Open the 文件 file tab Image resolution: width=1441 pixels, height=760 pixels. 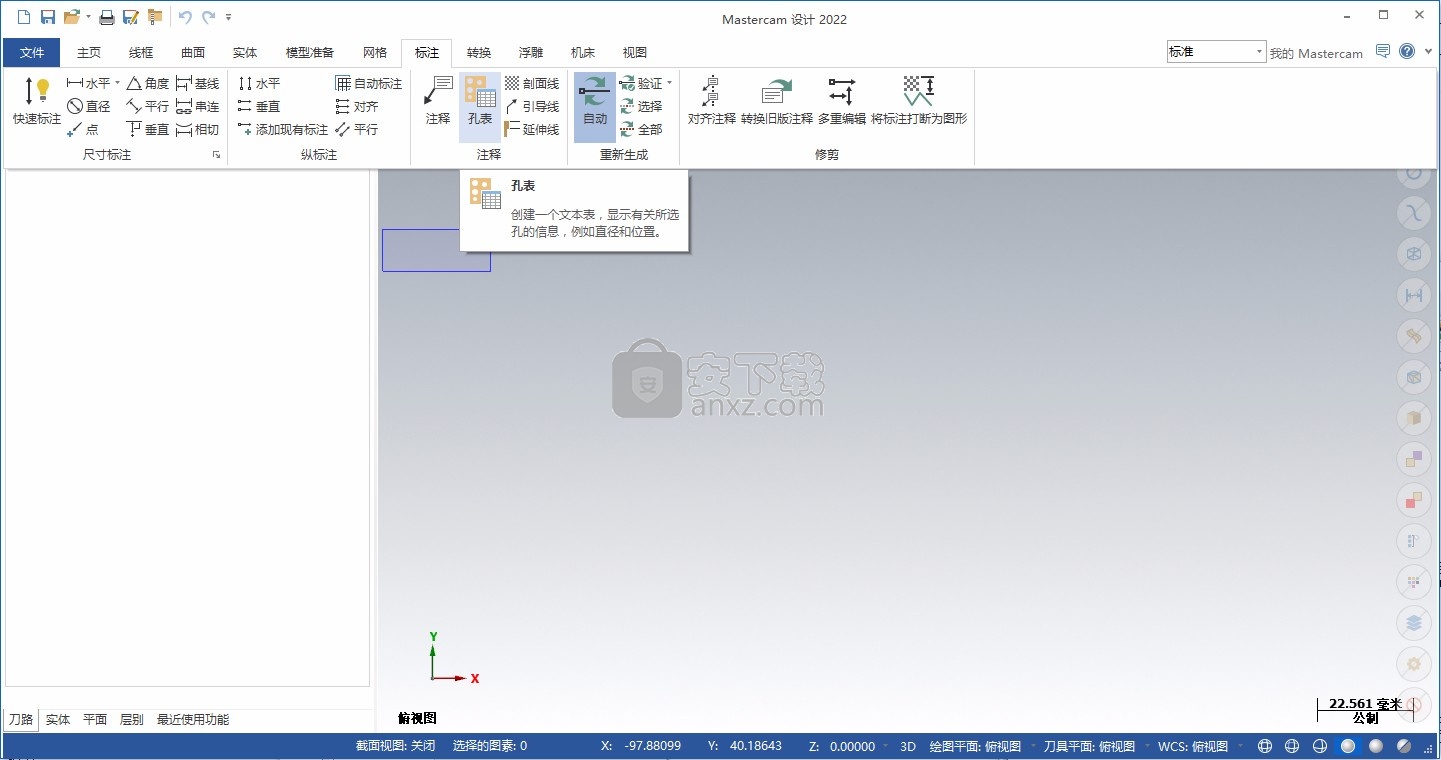point(32,52)
